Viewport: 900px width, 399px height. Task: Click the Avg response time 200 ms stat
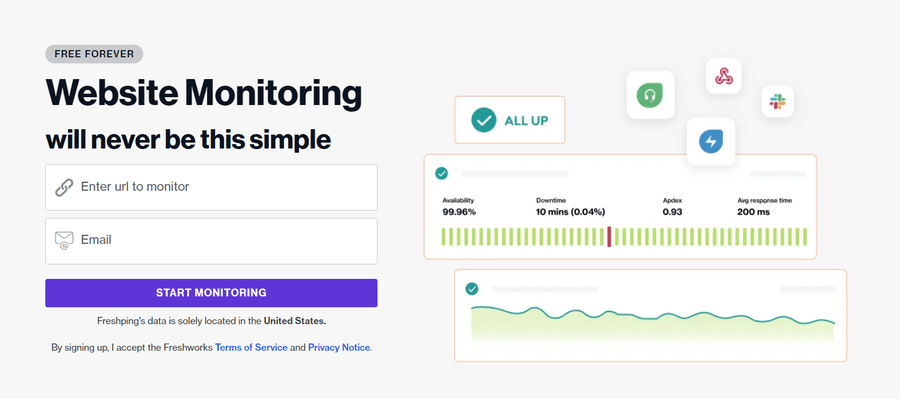tap(765, 207)
